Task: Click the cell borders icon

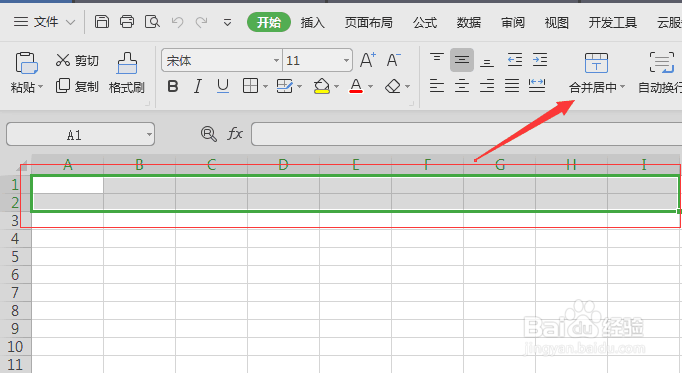Action: (x=250, y=86)
